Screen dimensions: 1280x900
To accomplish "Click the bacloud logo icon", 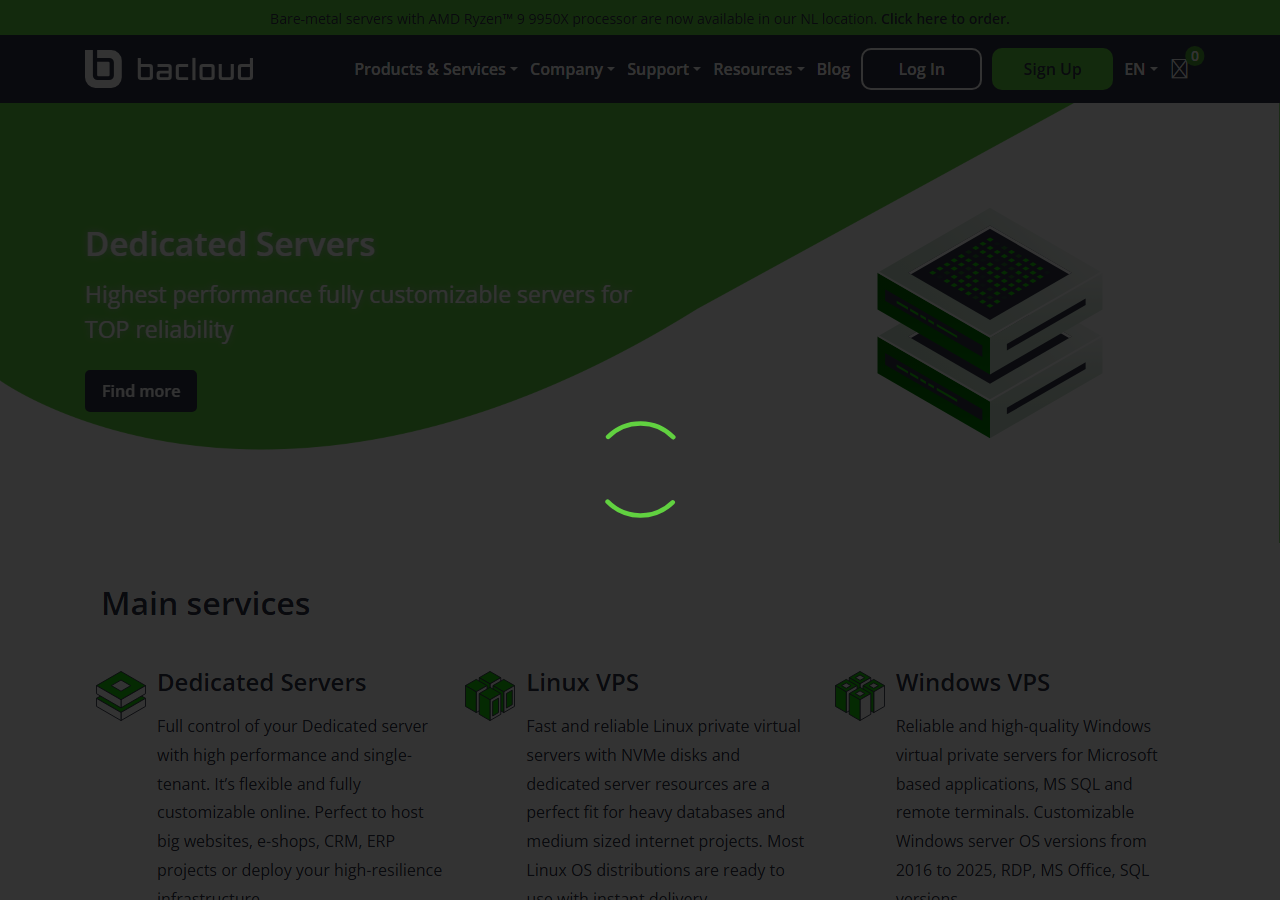I will (x=103, y=69).
